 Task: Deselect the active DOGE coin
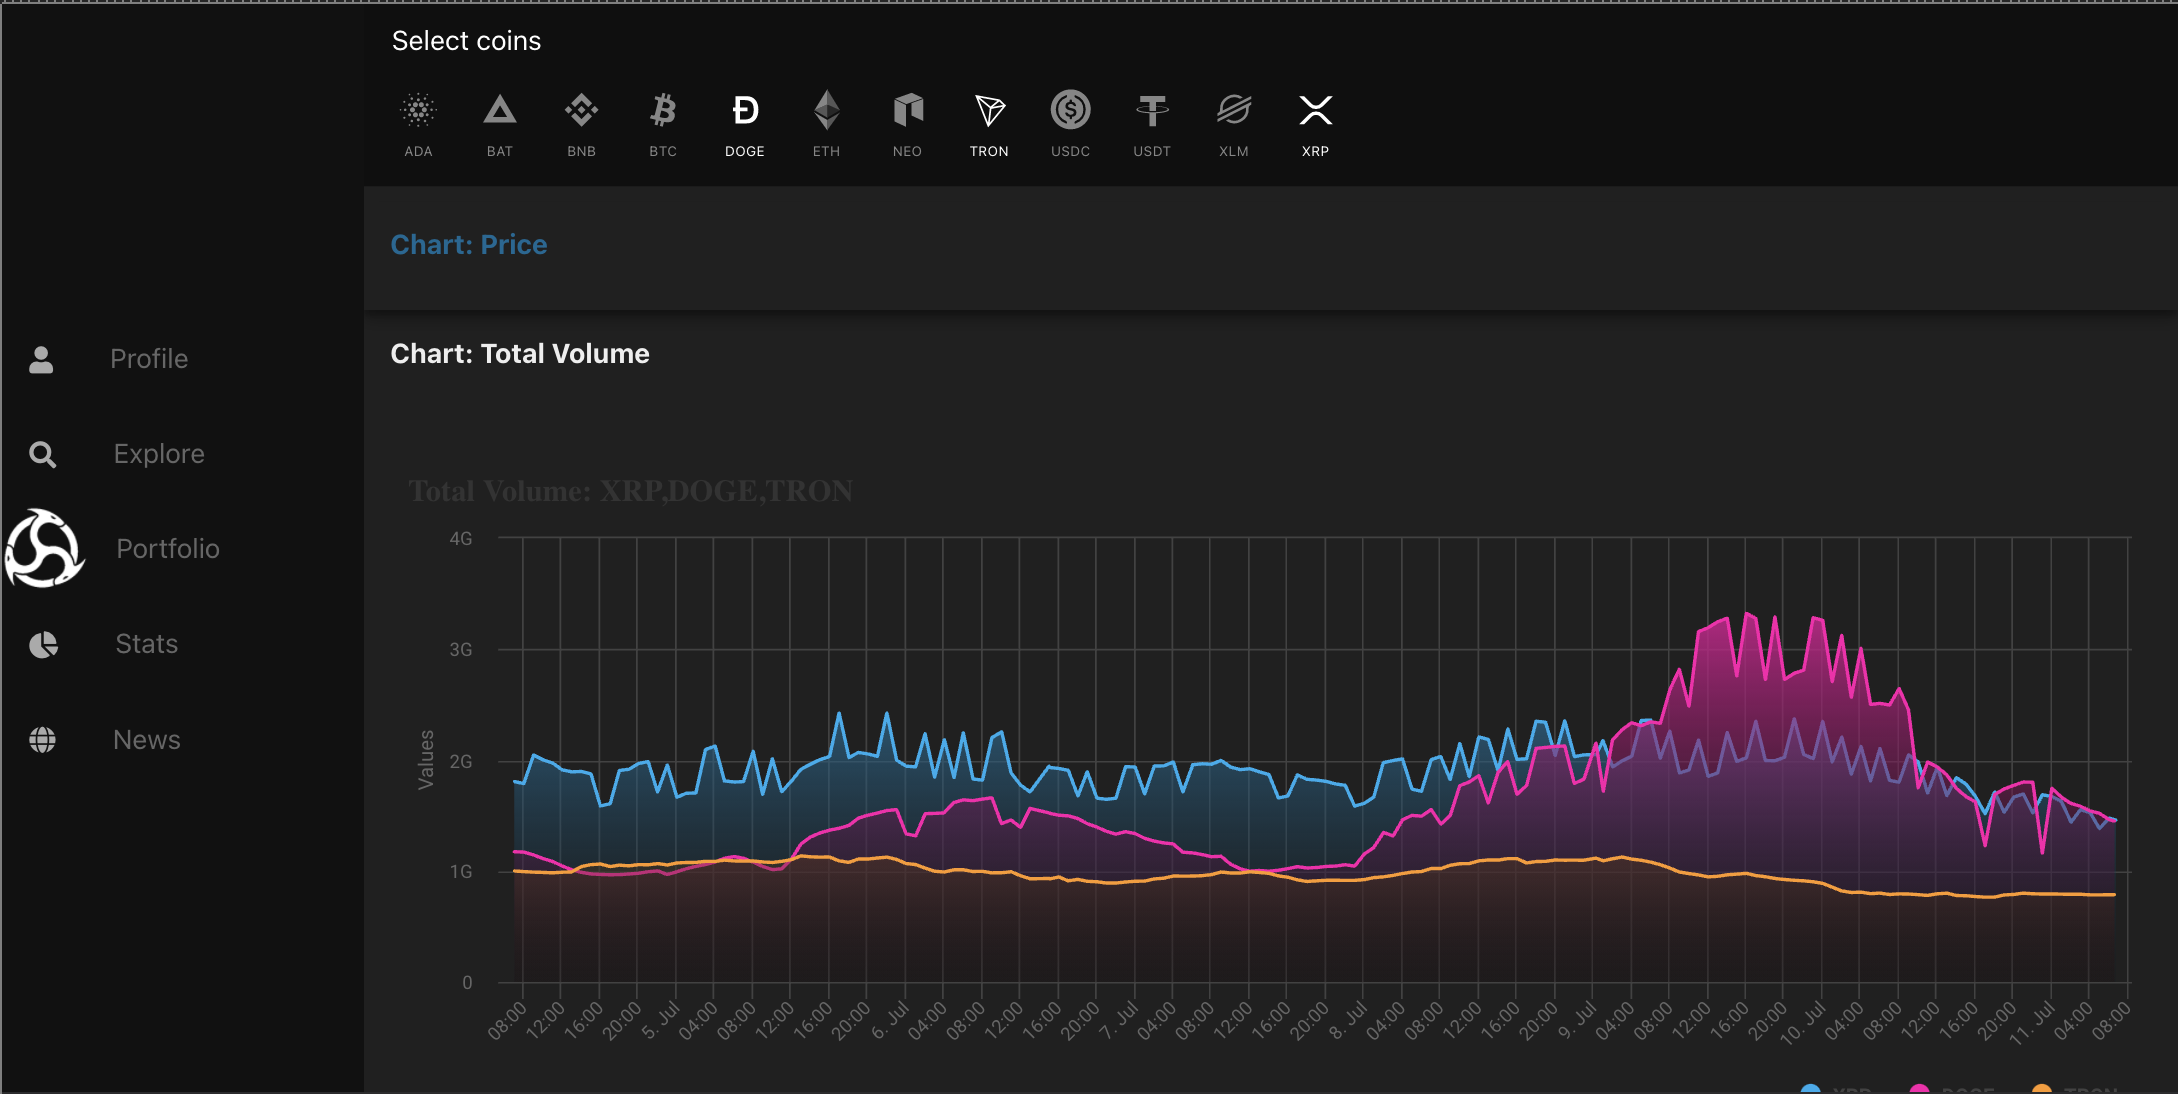(745, 110)
